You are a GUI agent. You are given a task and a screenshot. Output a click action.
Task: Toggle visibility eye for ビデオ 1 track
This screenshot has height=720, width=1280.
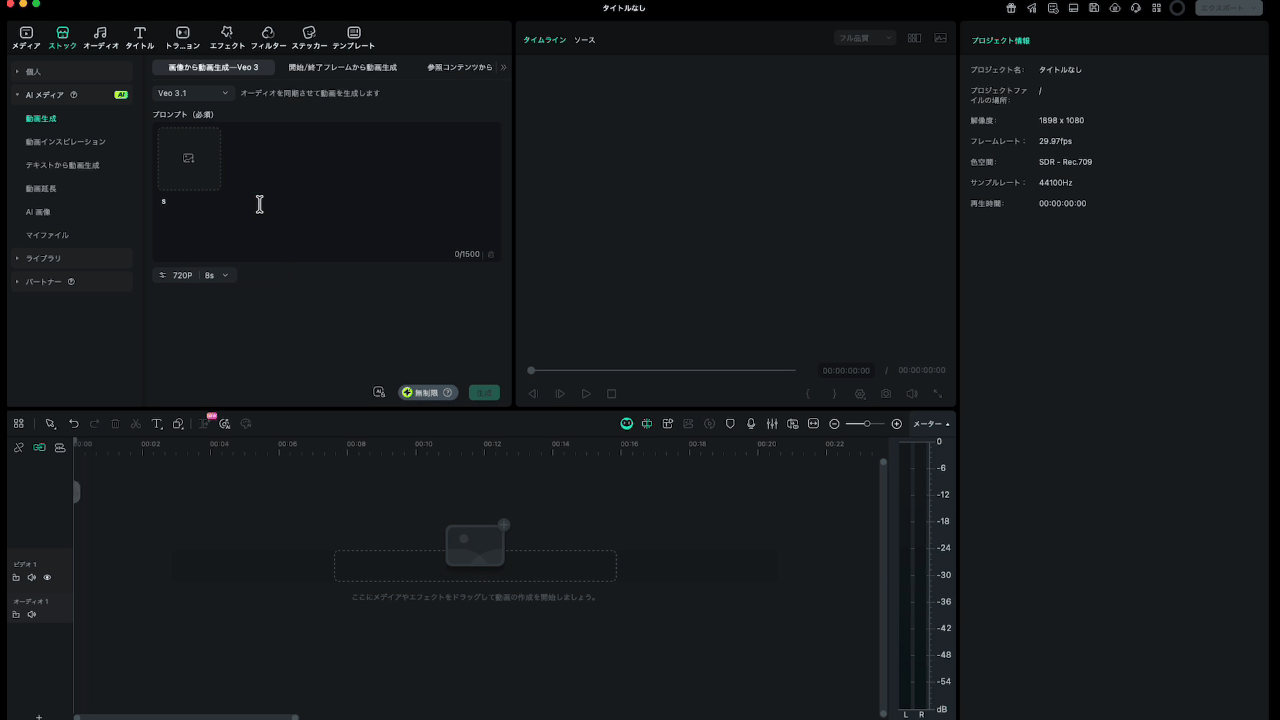click(x=47, y=578)
